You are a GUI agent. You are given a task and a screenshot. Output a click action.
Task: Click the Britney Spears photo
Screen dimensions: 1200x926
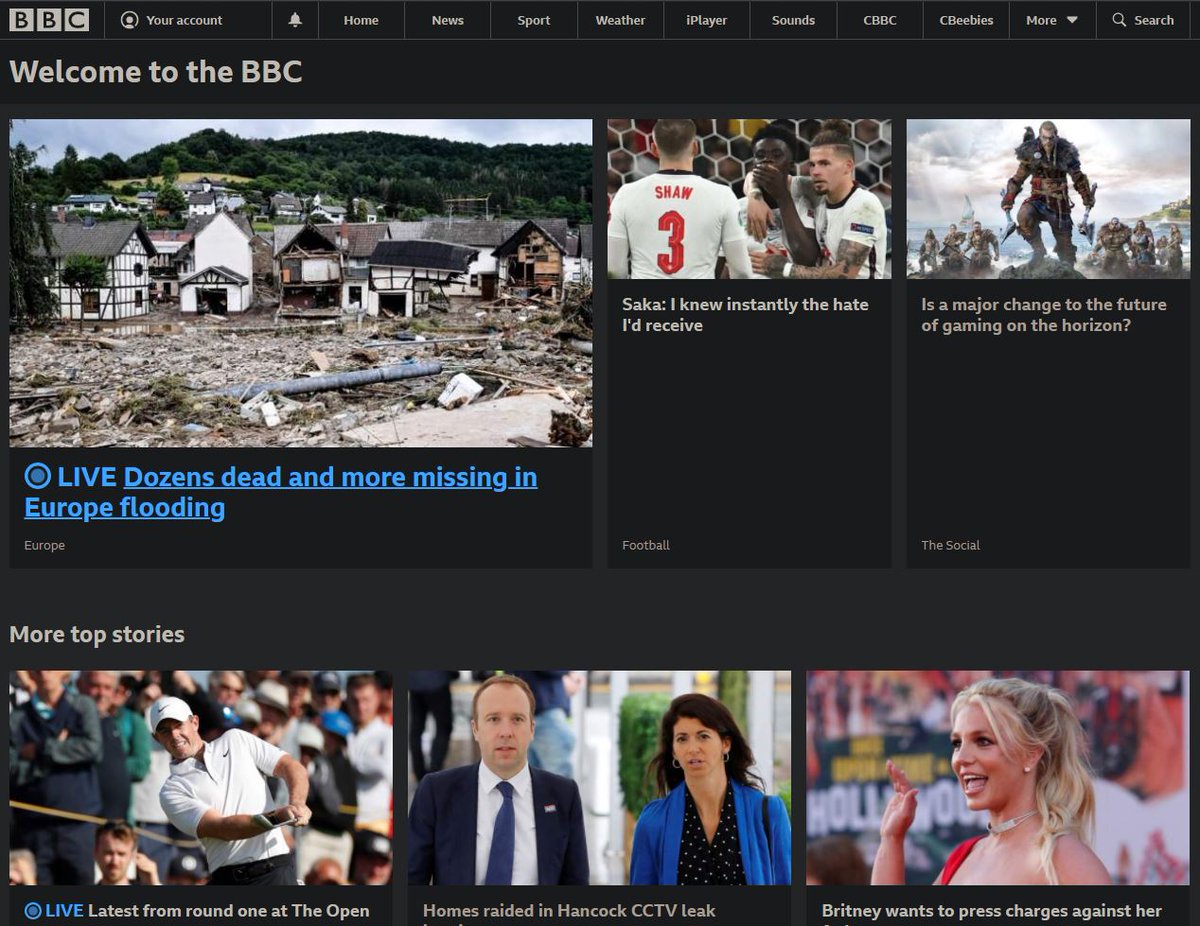[998, 778]
